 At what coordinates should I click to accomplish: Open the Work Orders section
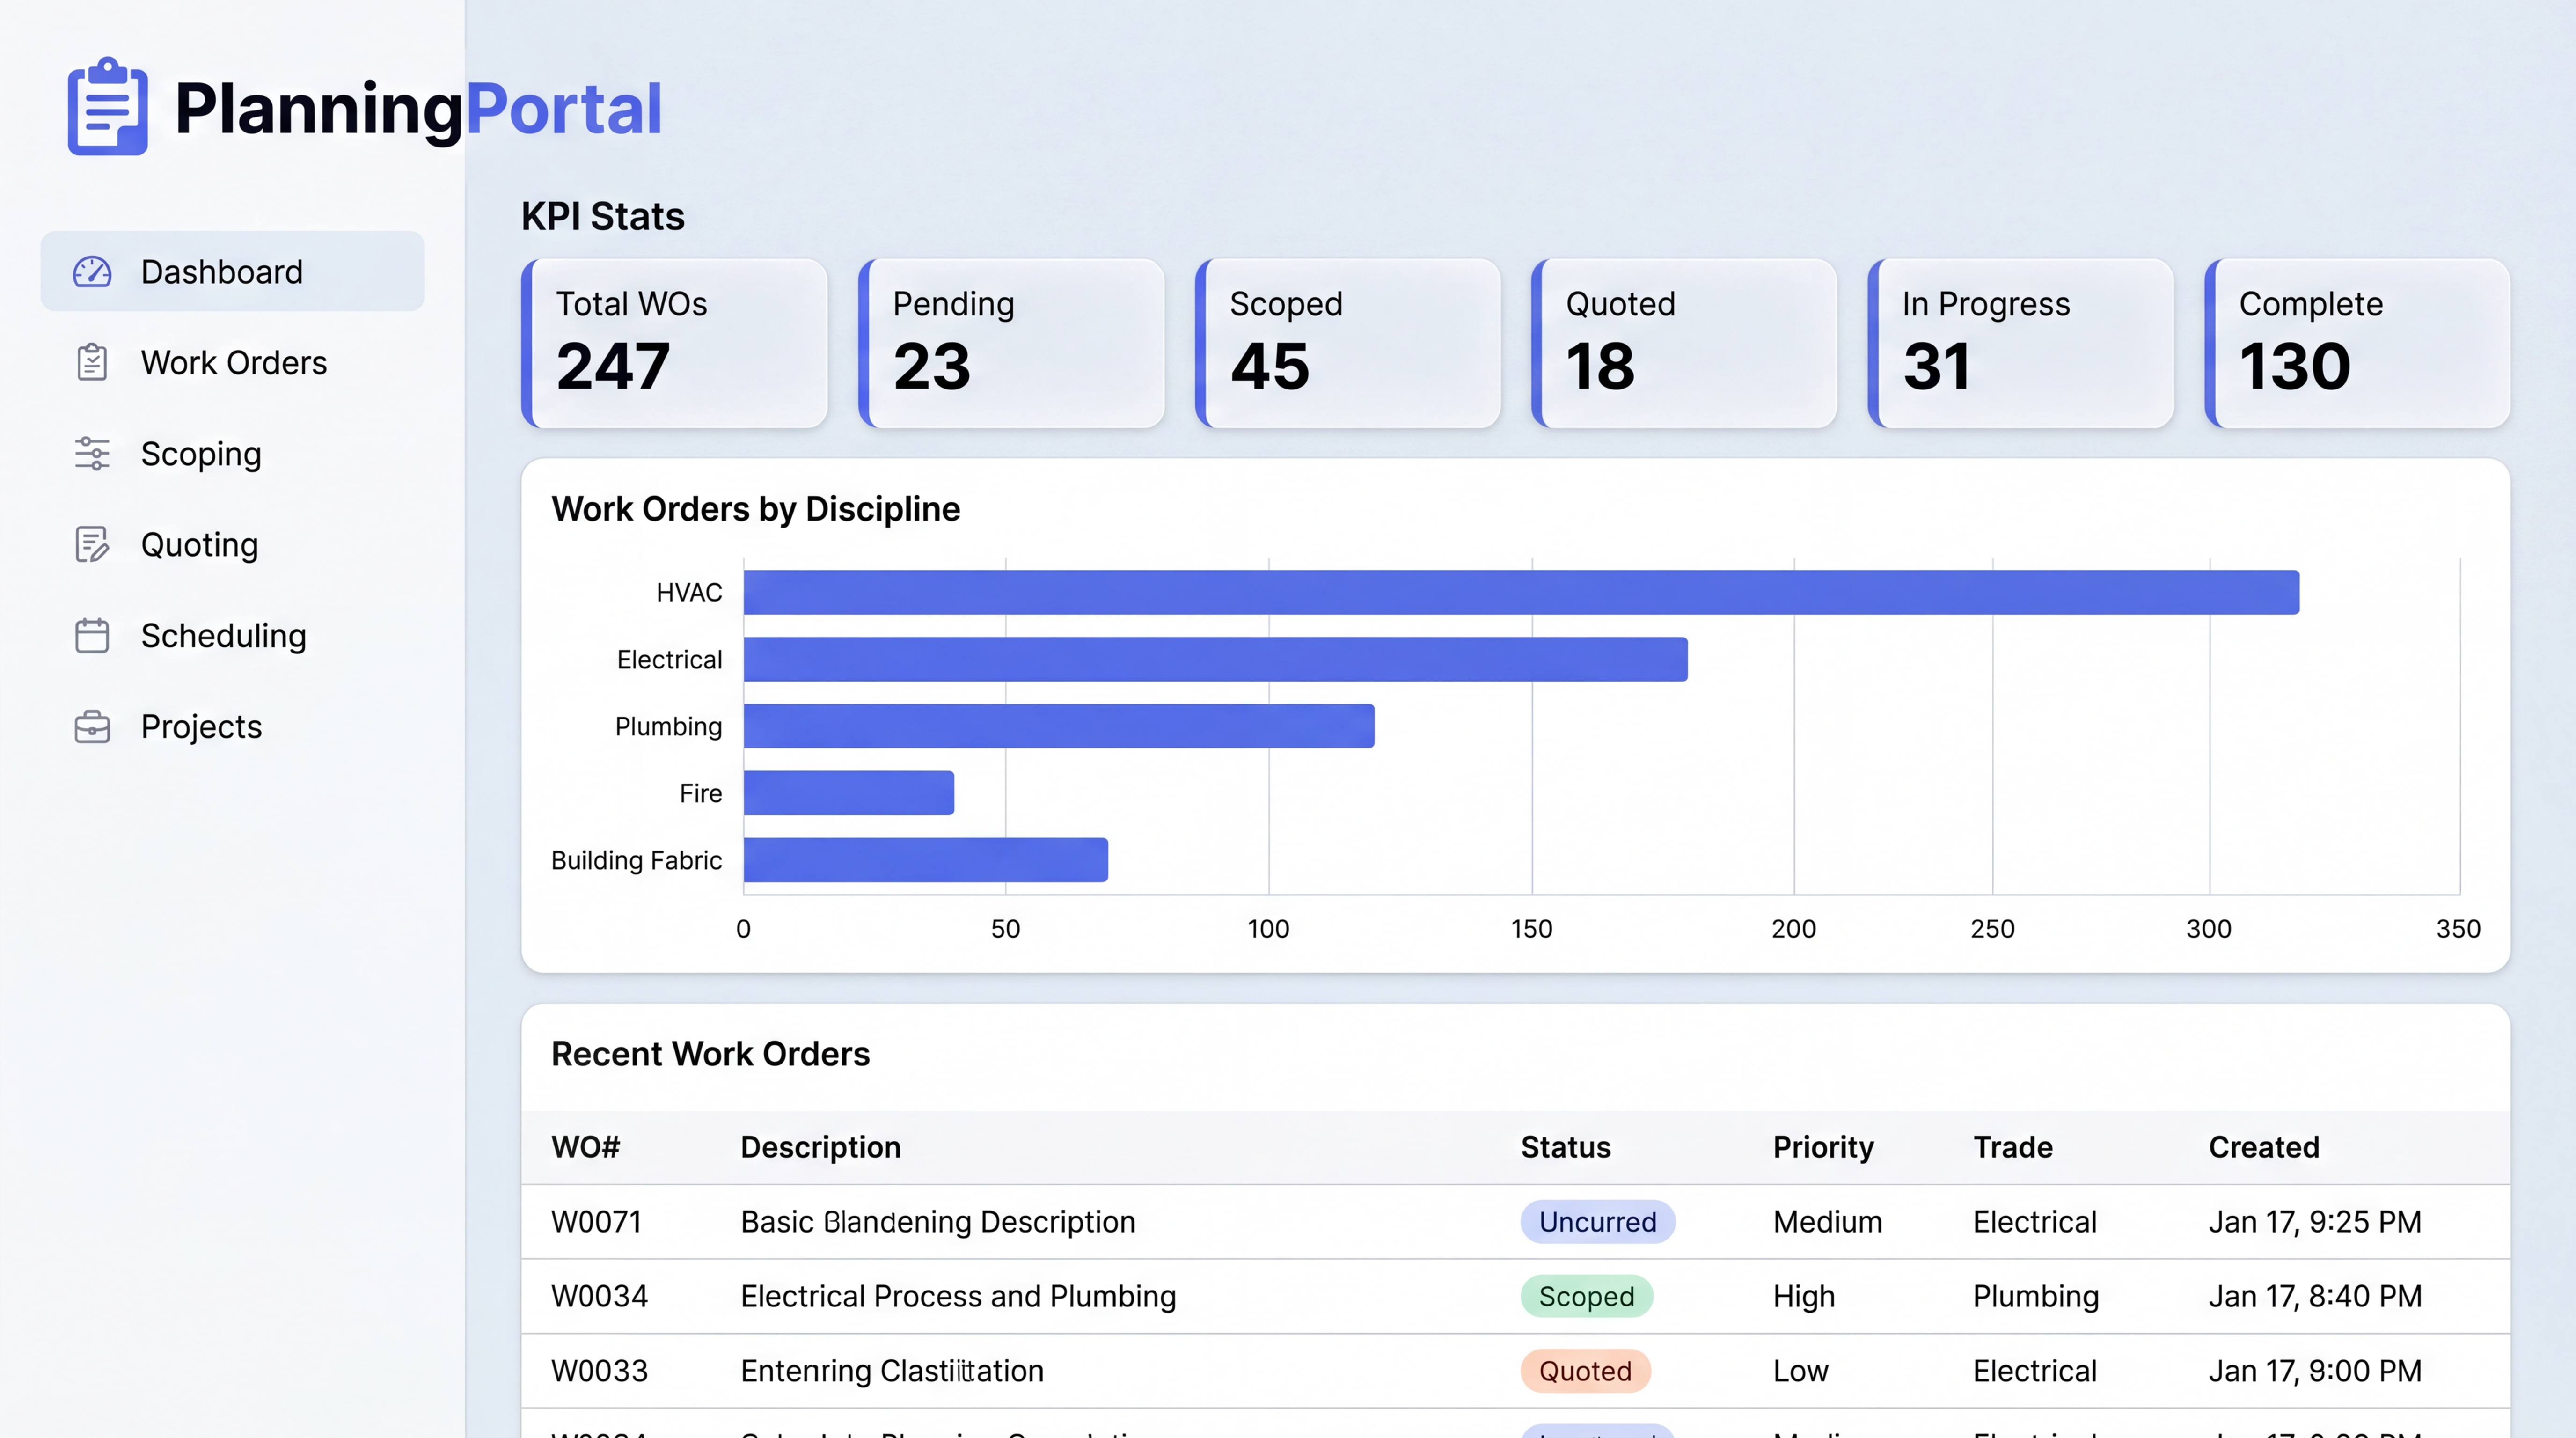(x=233, y=362)
